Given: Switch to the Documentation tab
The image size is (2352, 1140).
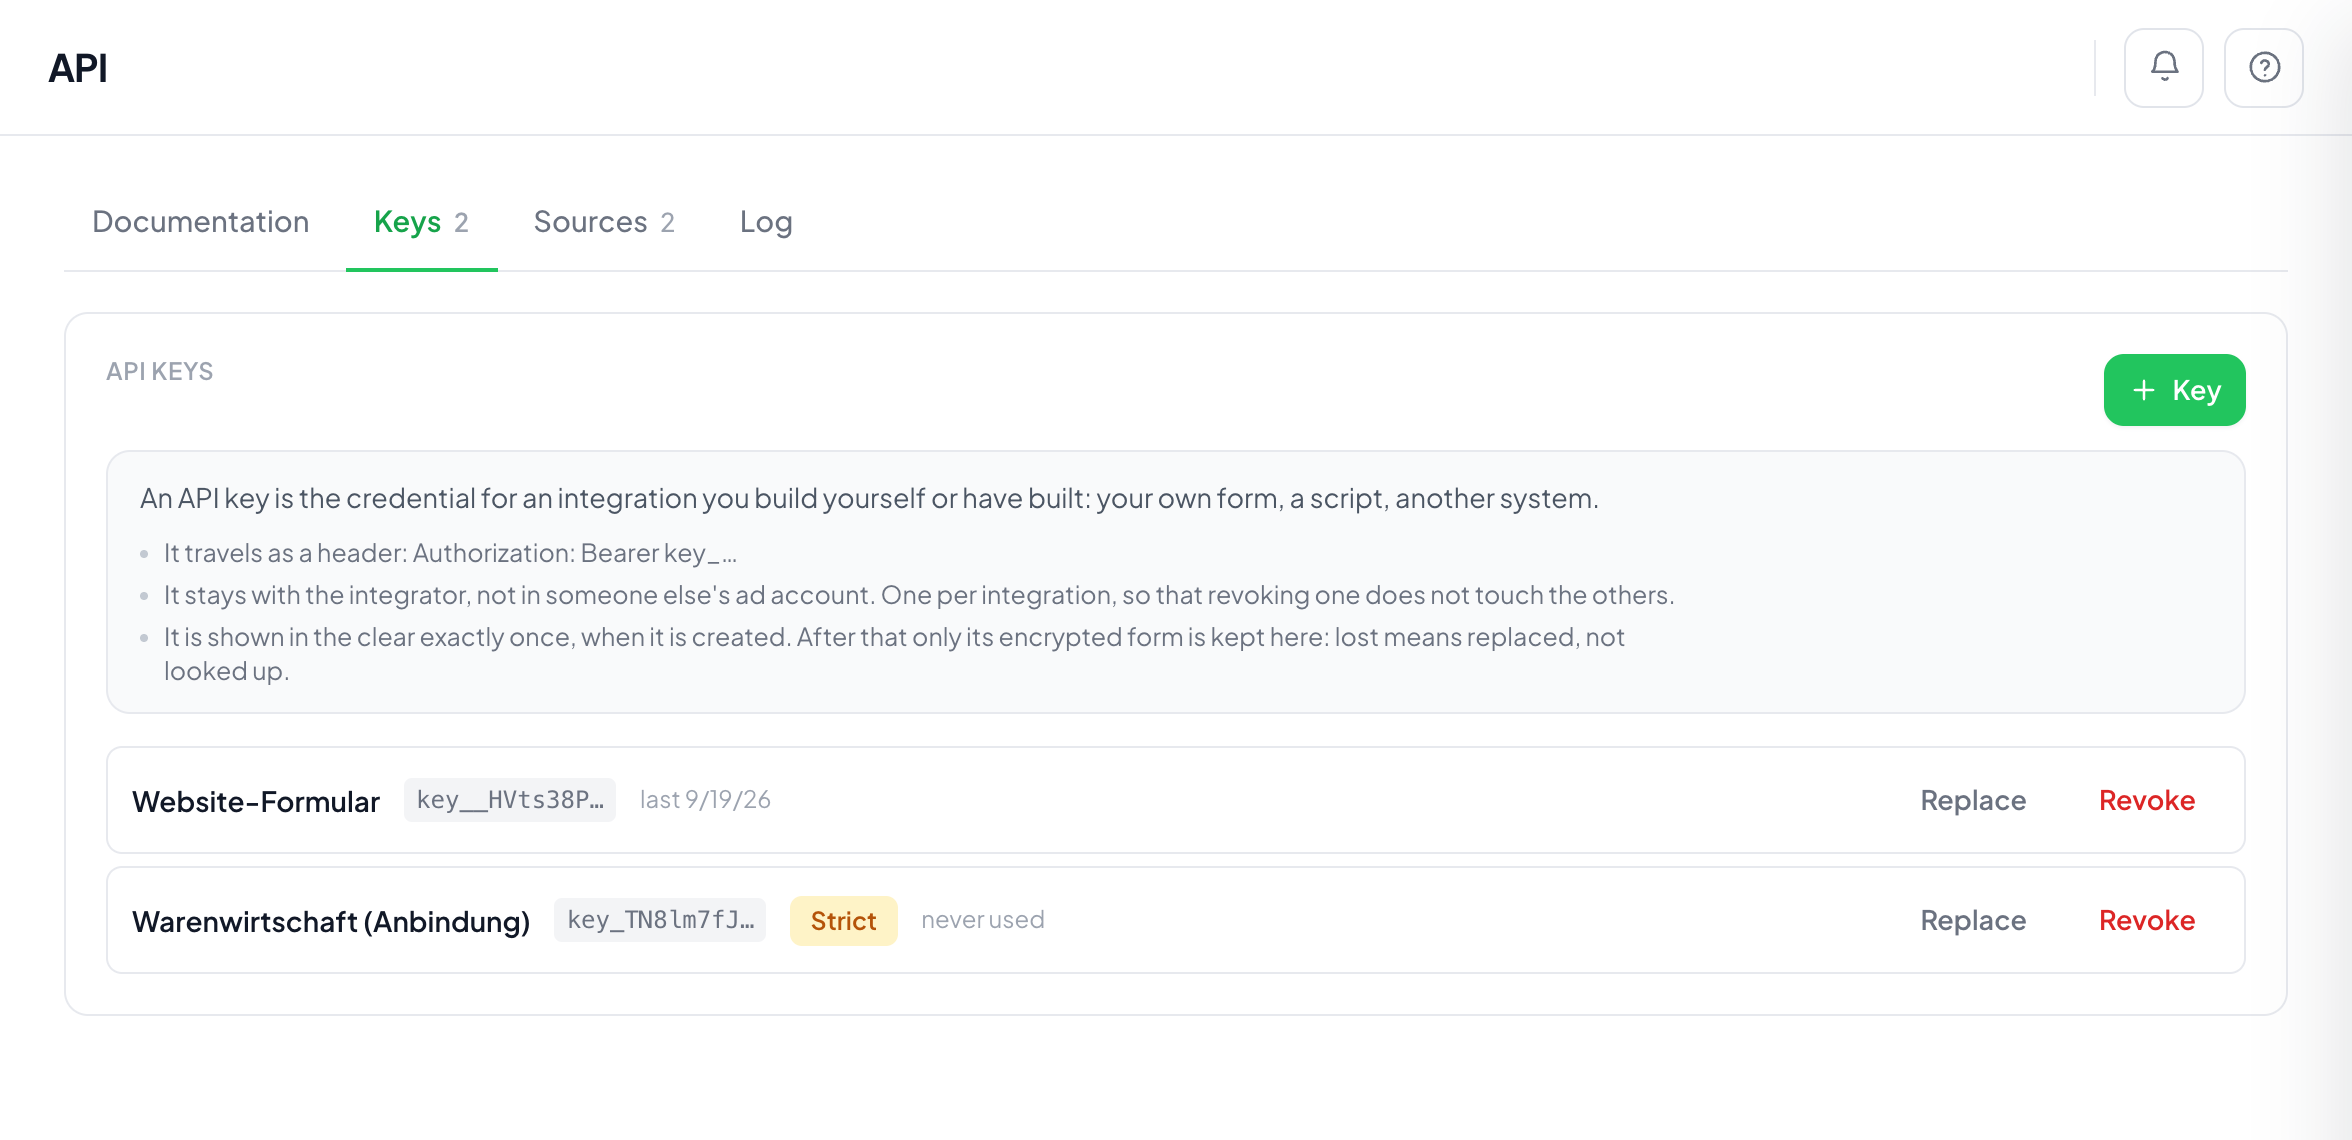Looking at the screenshot, I should pos(201,222).
